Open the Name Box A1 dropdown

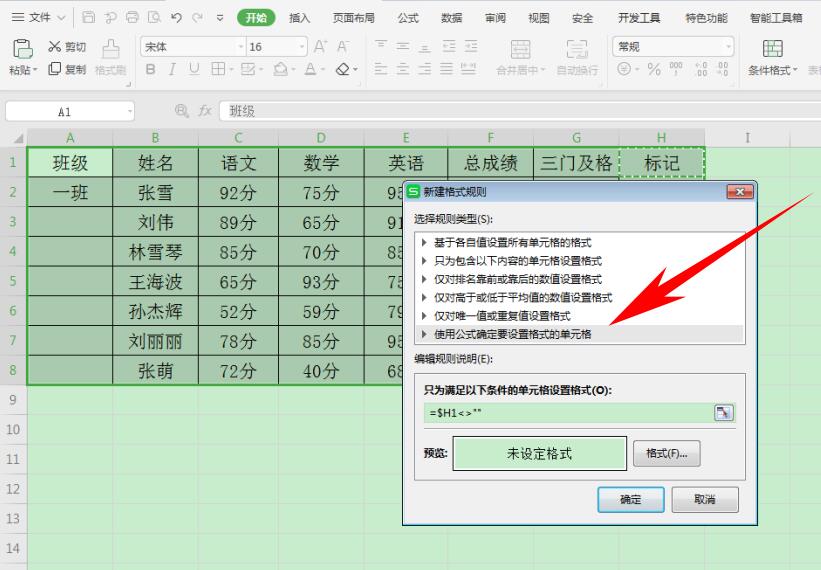tap(129, 111)
